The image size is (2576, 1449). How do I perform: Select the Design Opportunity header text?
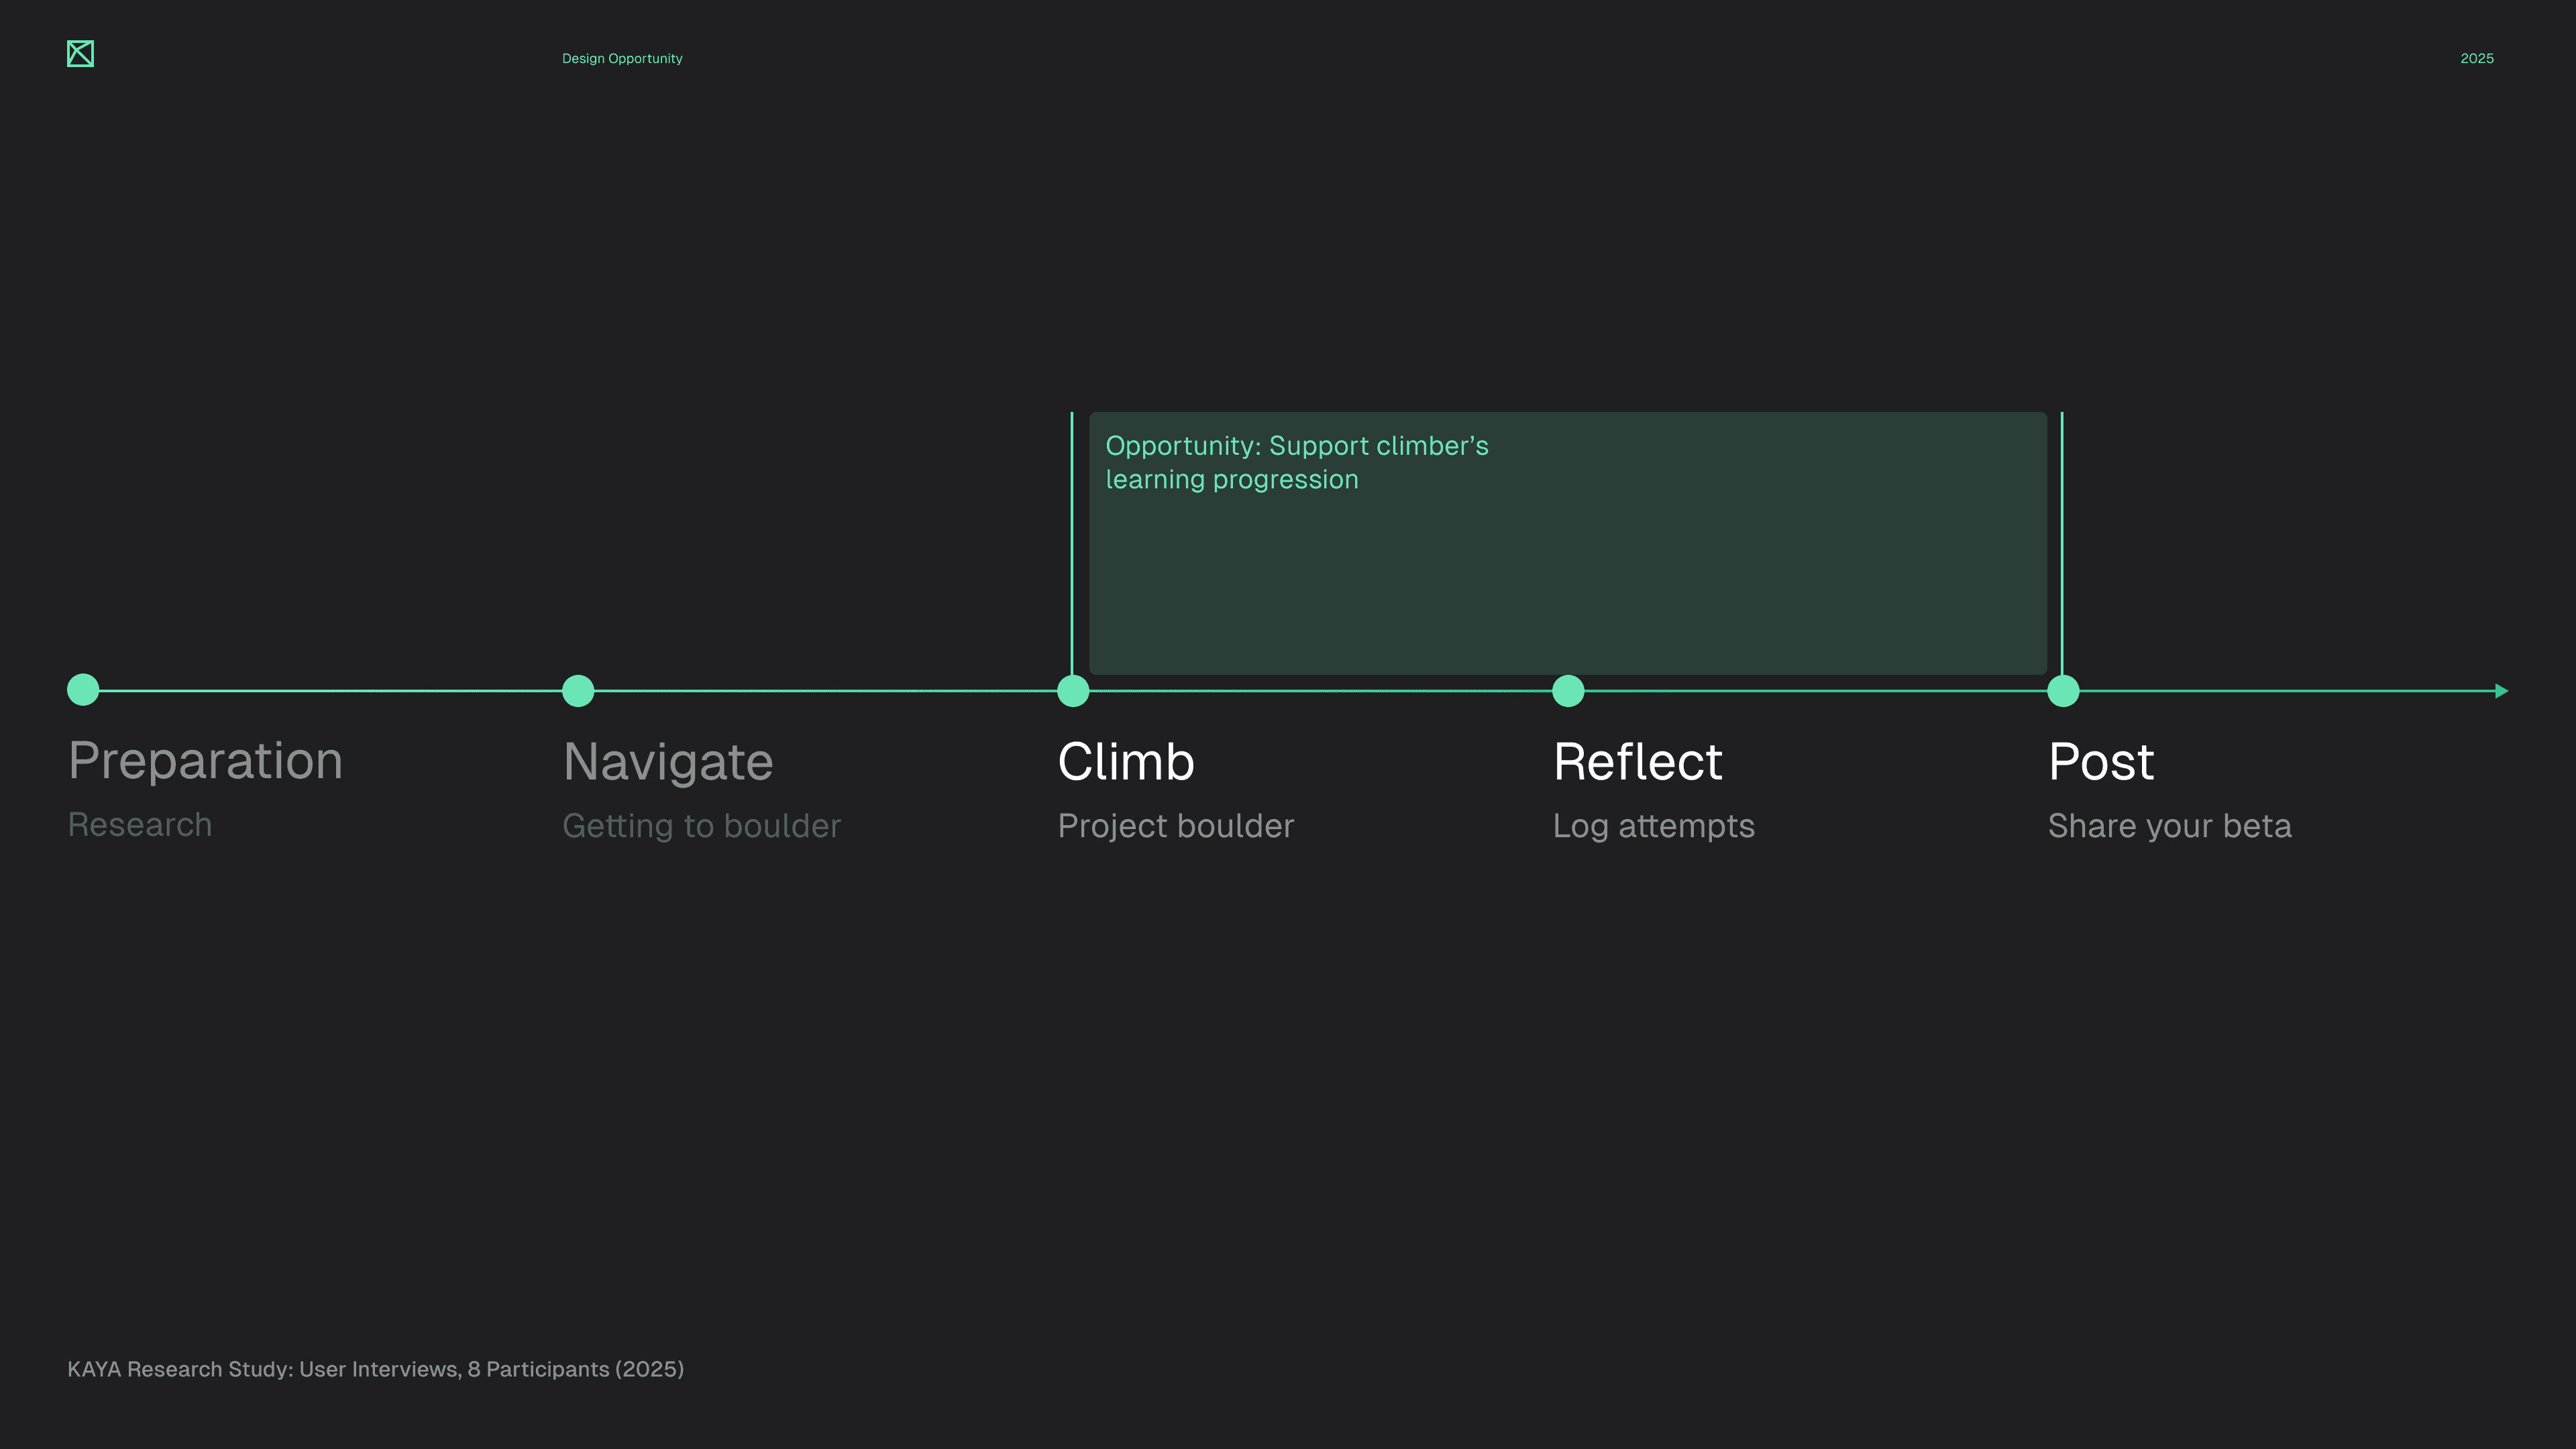(x=622, y=59)
